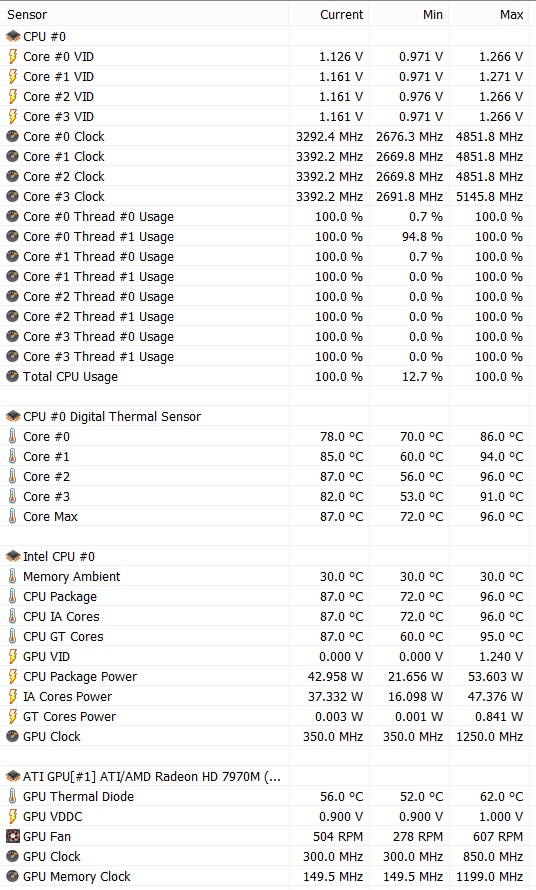
Task: Select the Memory Ambient row
Action: (268, 577)
